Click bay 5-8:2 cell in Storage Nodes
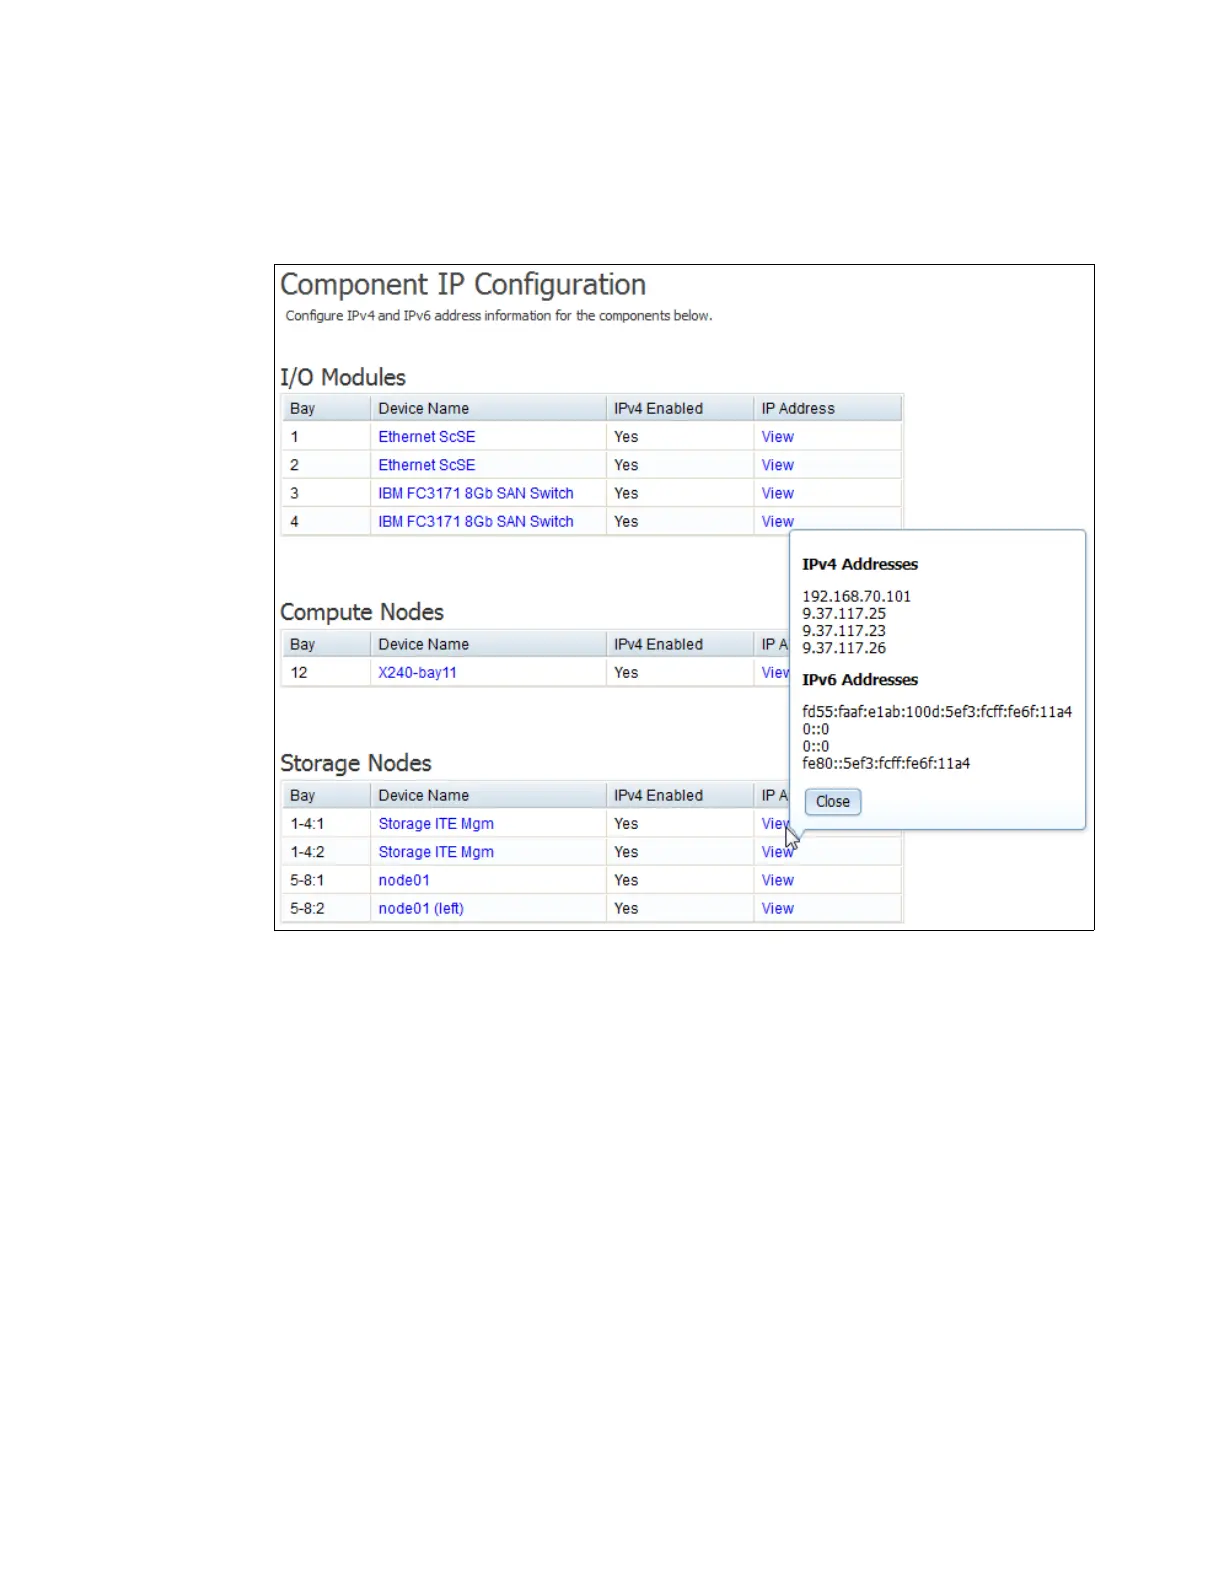Screen dimensions: 1224x1584 click(x=326, y=908)
